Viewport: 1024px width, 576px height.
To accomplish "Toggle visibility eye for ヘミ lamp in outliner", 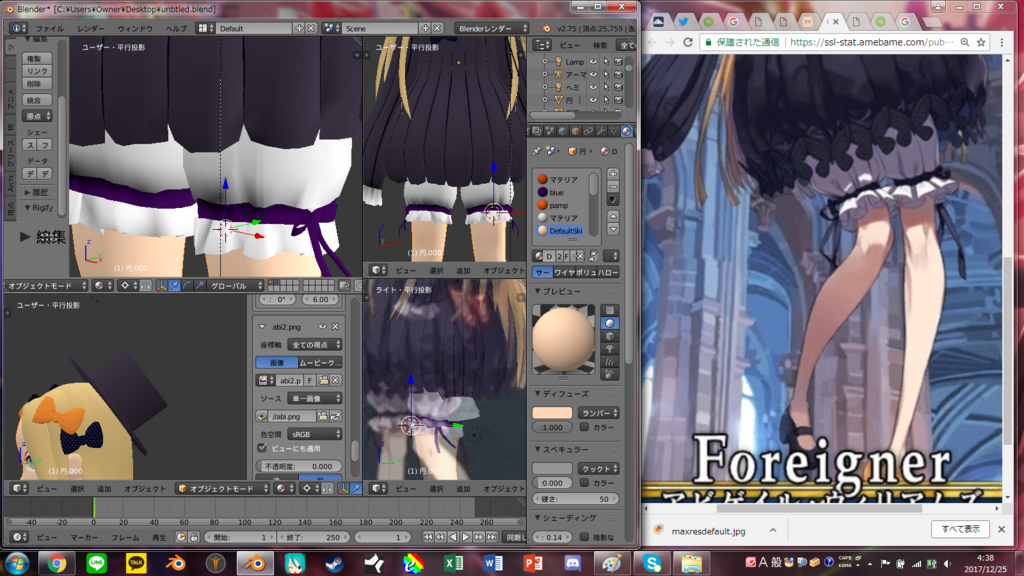I will [x=593, y=87].
